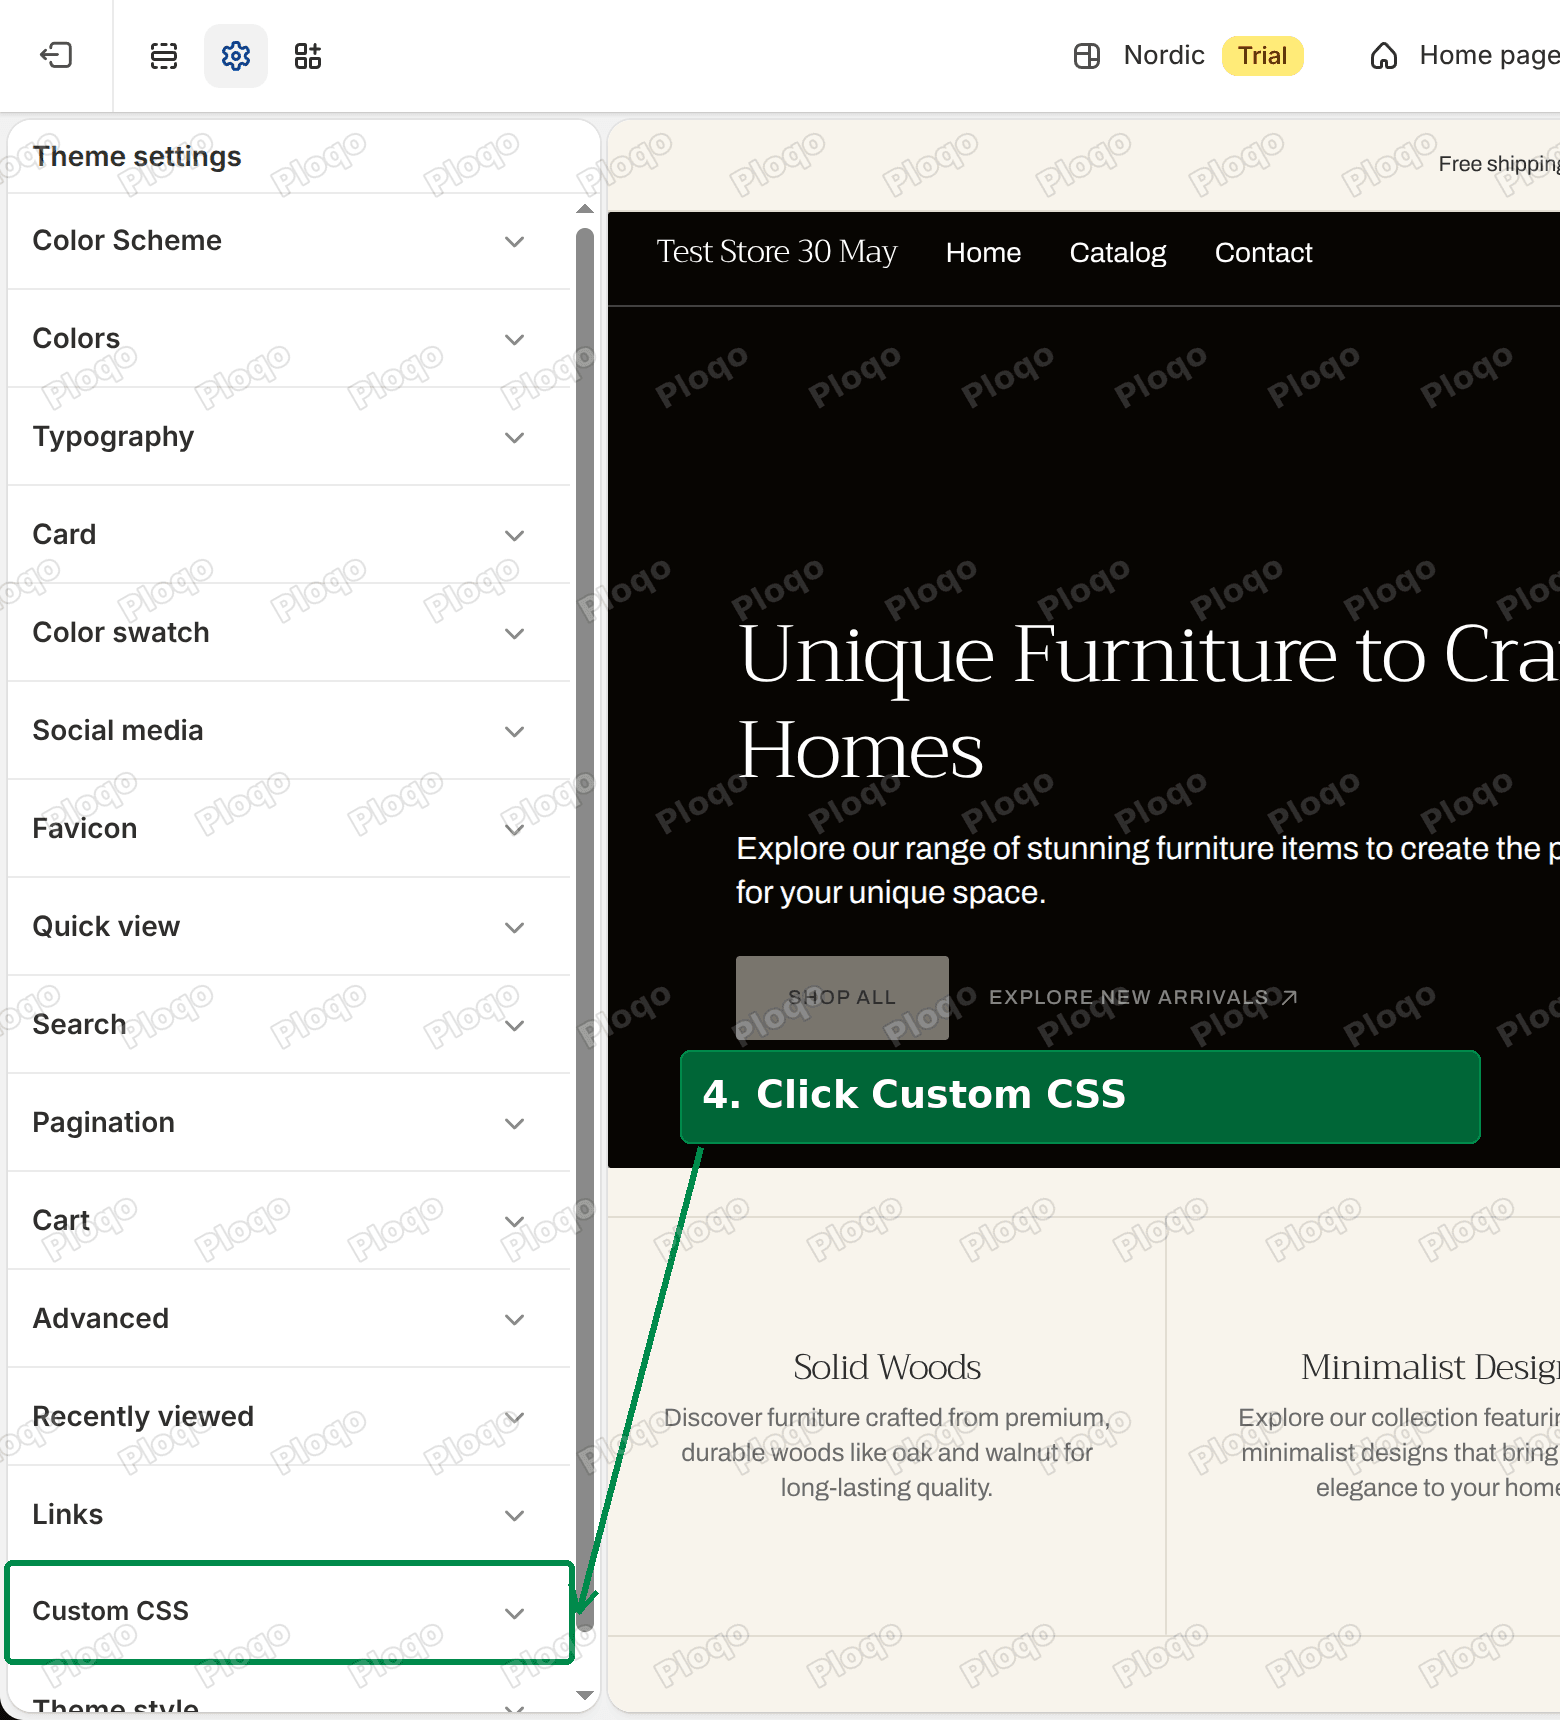Click the Home page house icon
The width and height of the screenshot is (1560, 1720).
pyautogui.click(x=1384, y=56)
